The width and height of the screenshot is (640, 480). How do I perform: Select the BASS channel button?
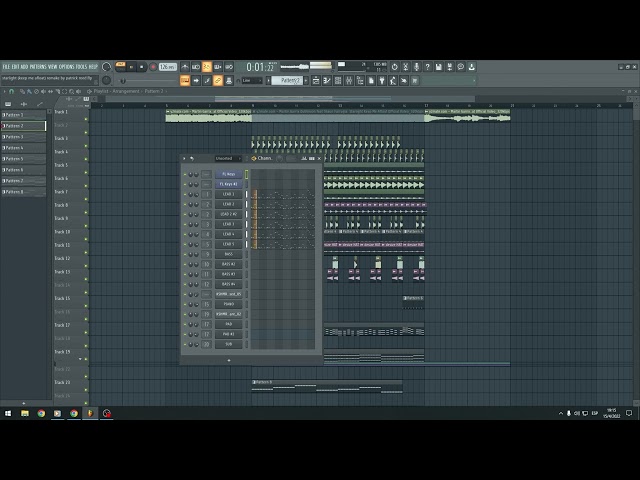point(229,254)
